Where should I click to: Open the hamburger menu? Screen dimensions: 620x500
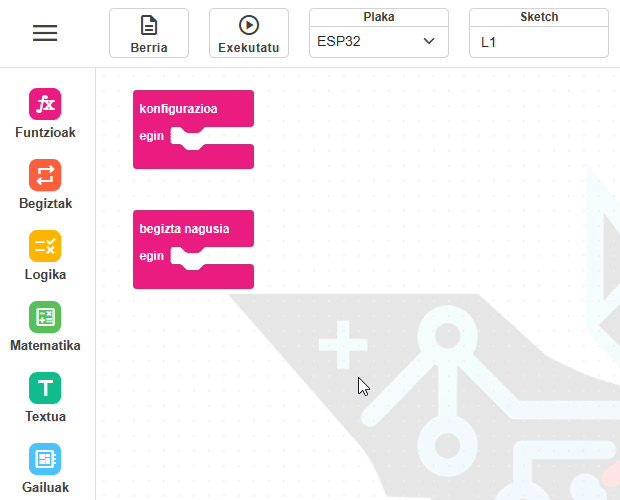click(45, 33)
